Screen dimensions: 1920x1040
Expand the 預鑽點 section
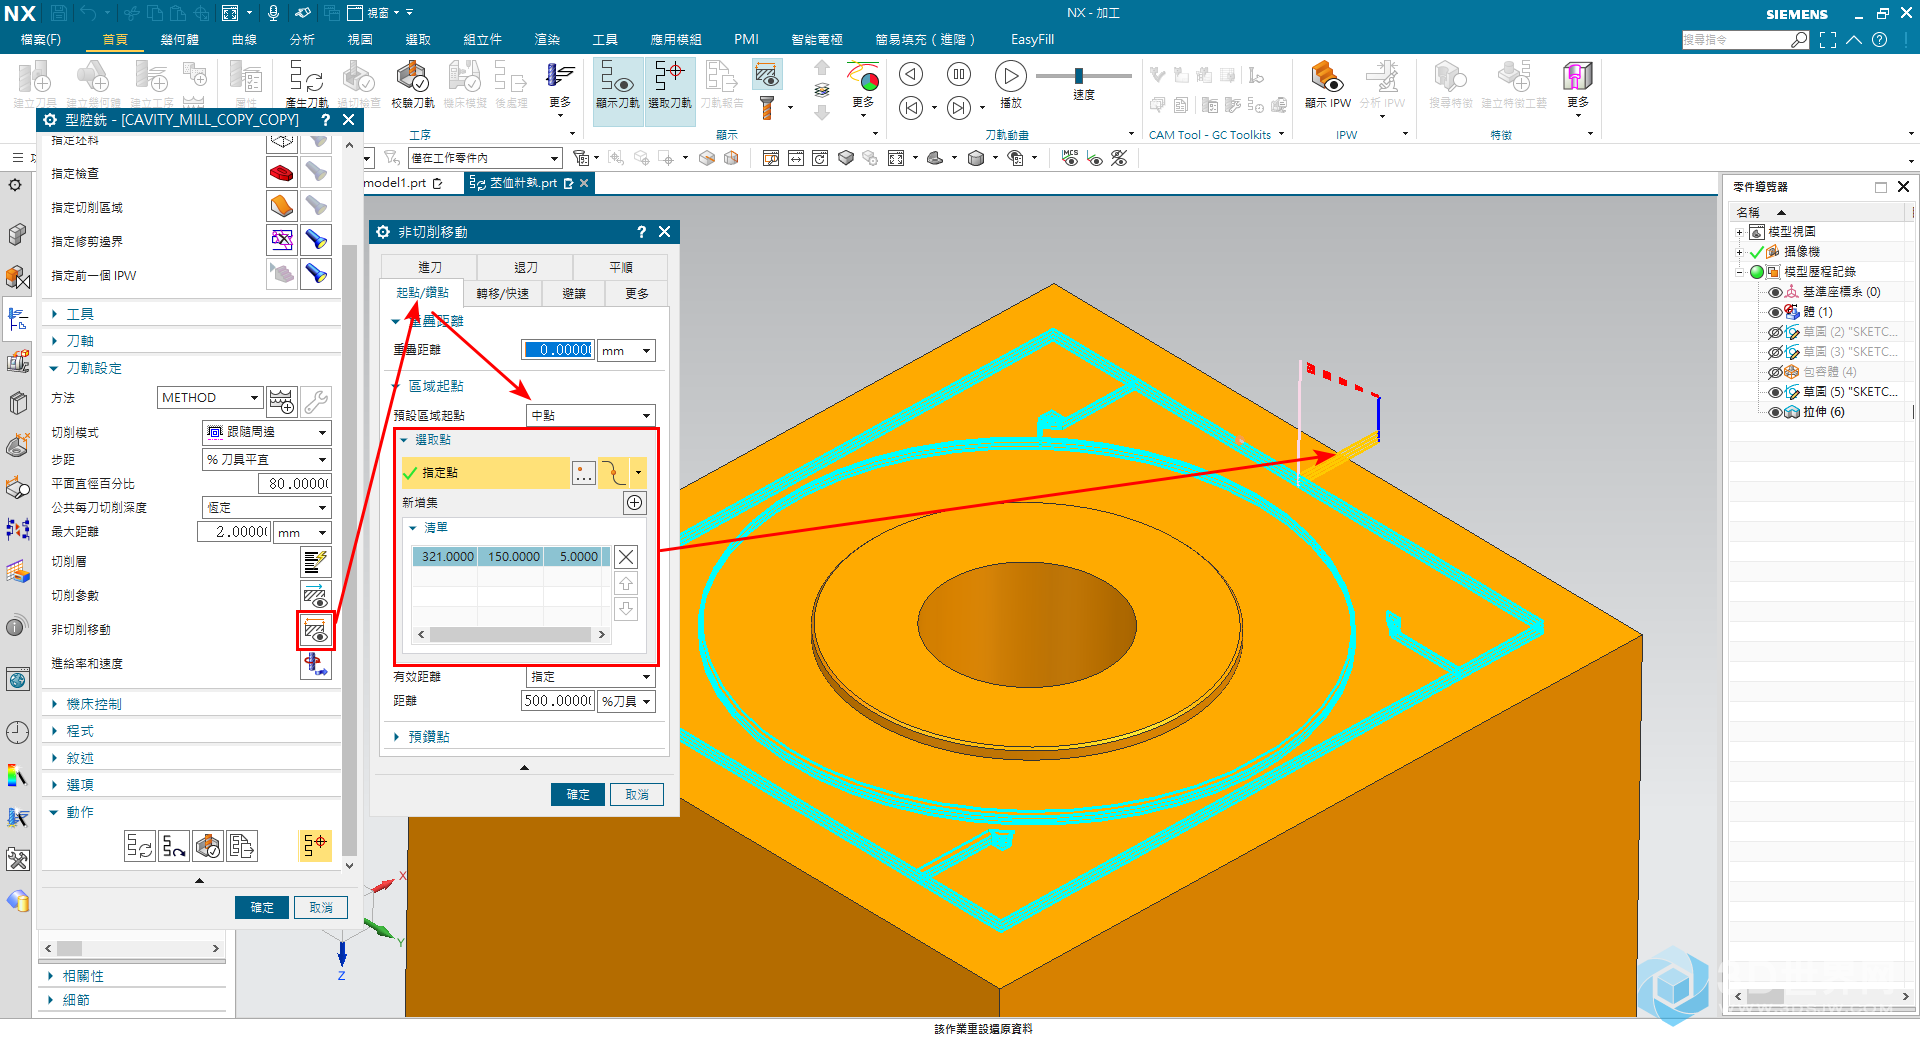click(428, 737)
